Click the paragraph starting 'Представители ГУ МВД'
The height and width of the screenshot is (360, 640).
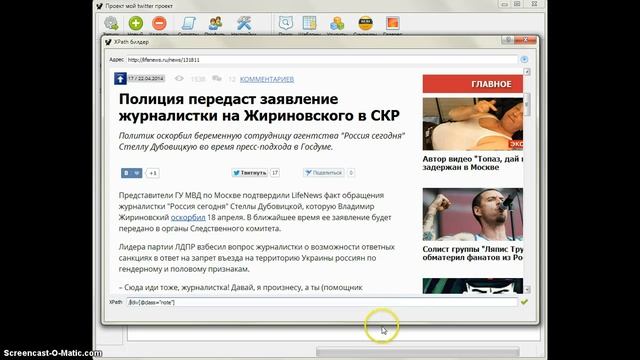click(255, 212)
